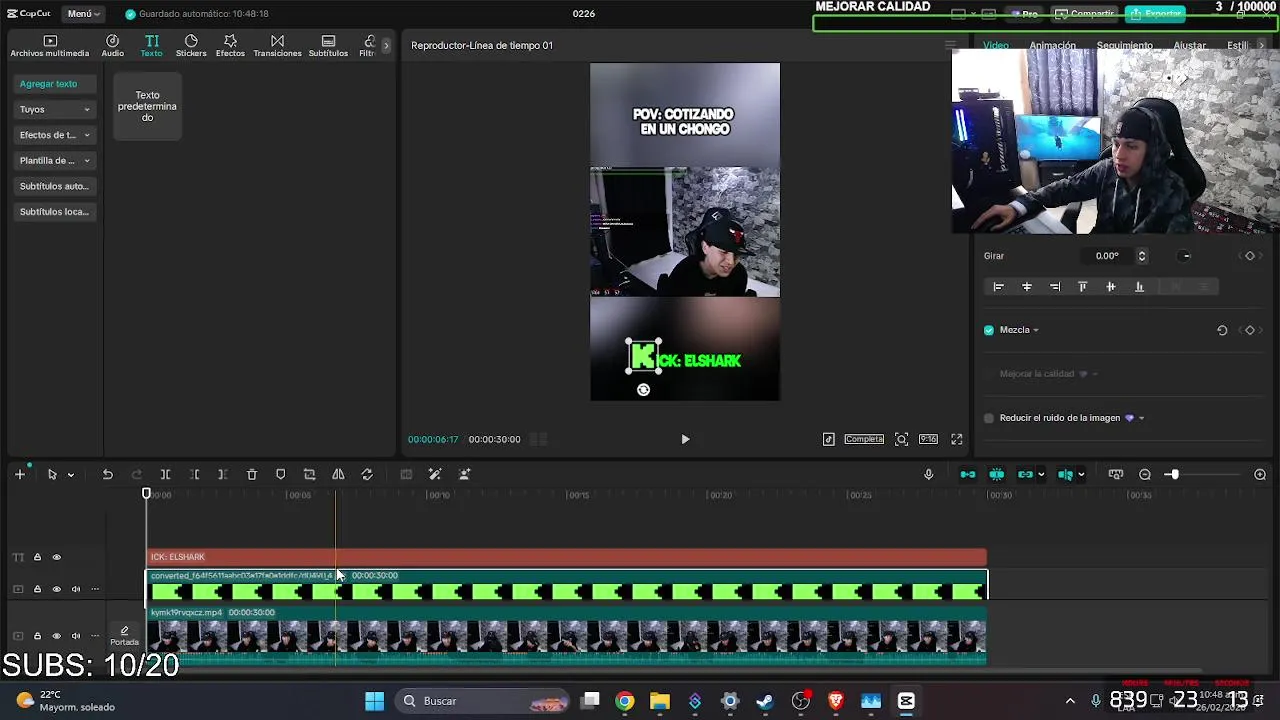Viewport: 1280px width, 720px height.
Task: Switch to the Audio tab
Action: coord(113,46)
